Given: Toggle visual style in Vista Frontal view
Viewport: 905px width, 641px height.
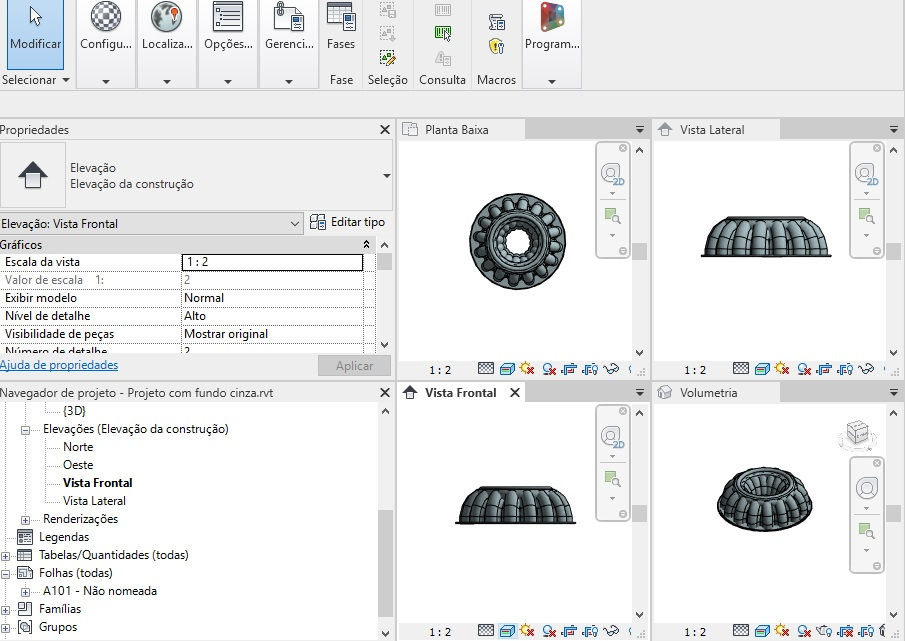Looking at the screenshot, I should pyautogui.click(x=507, y=631).
